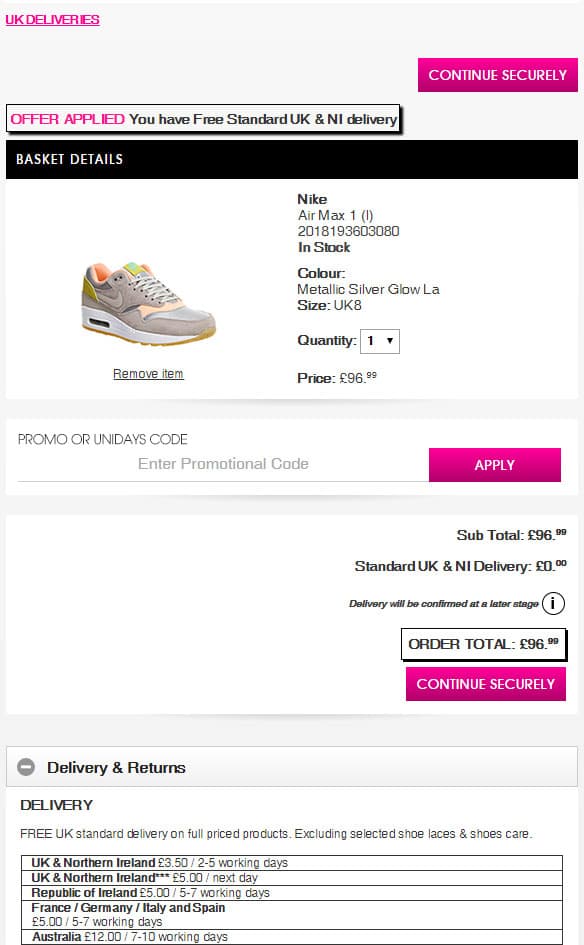584x945 pixels.
Task: Click the Nike brand name
Action: pos(312,199)
